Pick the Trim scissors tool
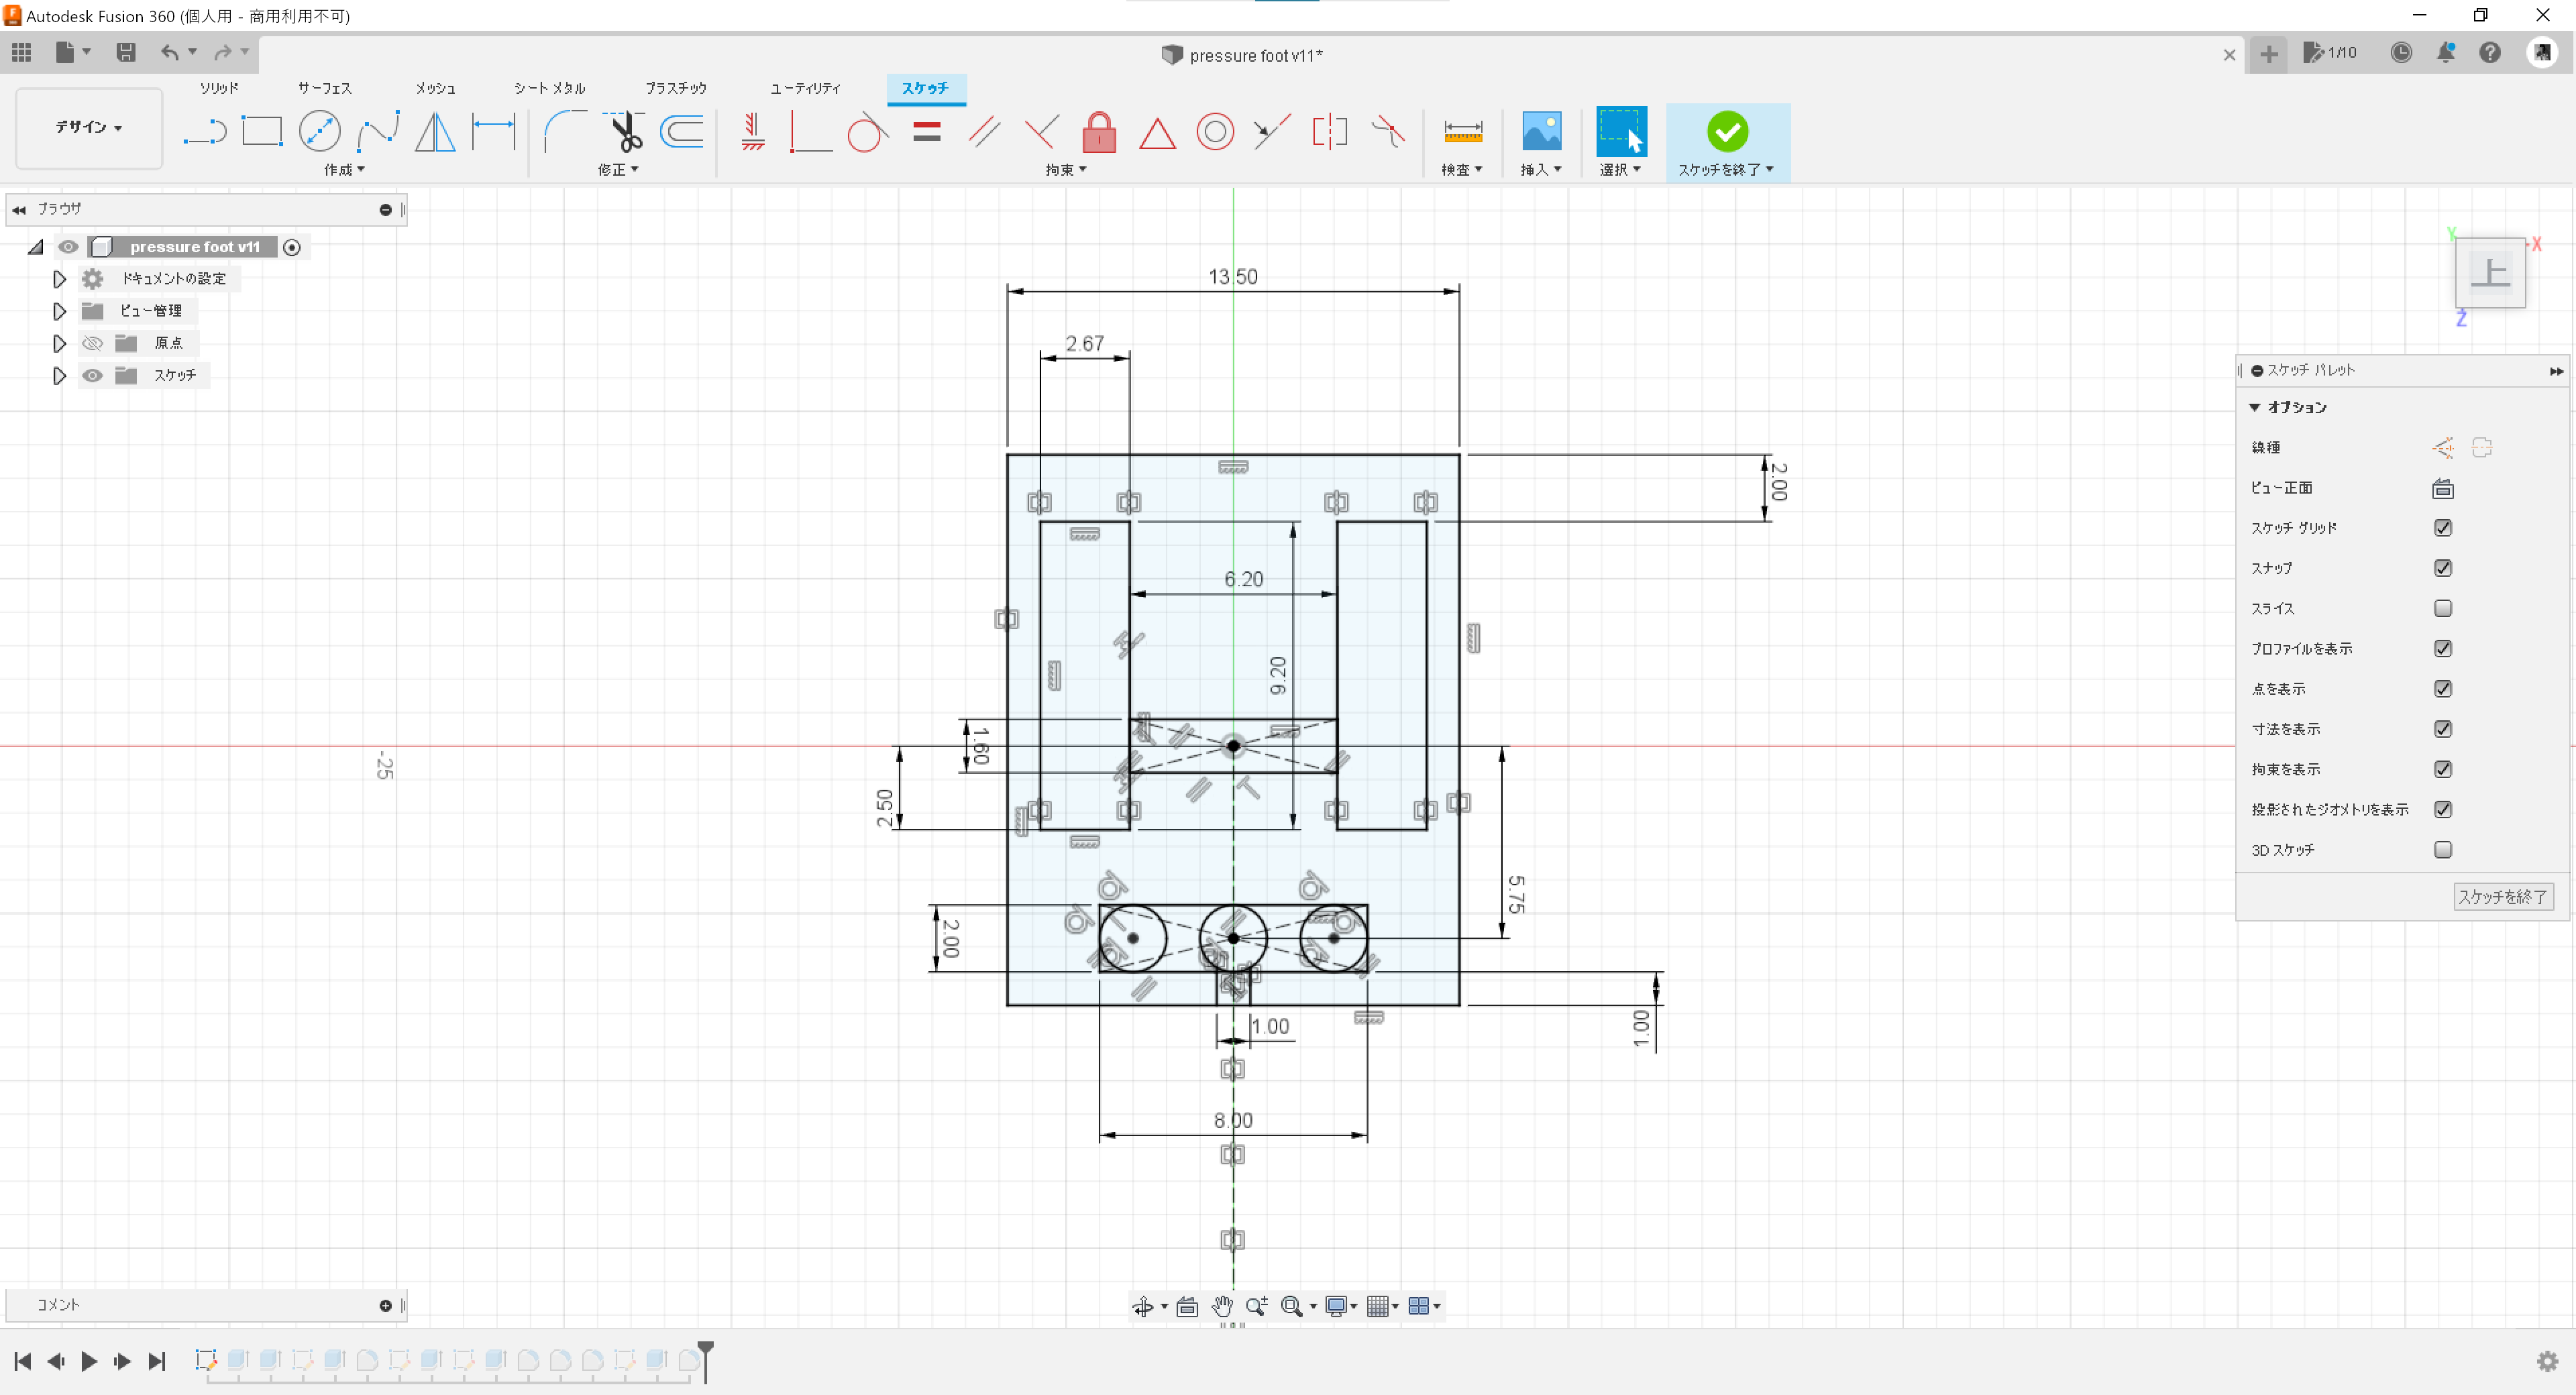The image size is (2576, 1395). coord(624,131)
